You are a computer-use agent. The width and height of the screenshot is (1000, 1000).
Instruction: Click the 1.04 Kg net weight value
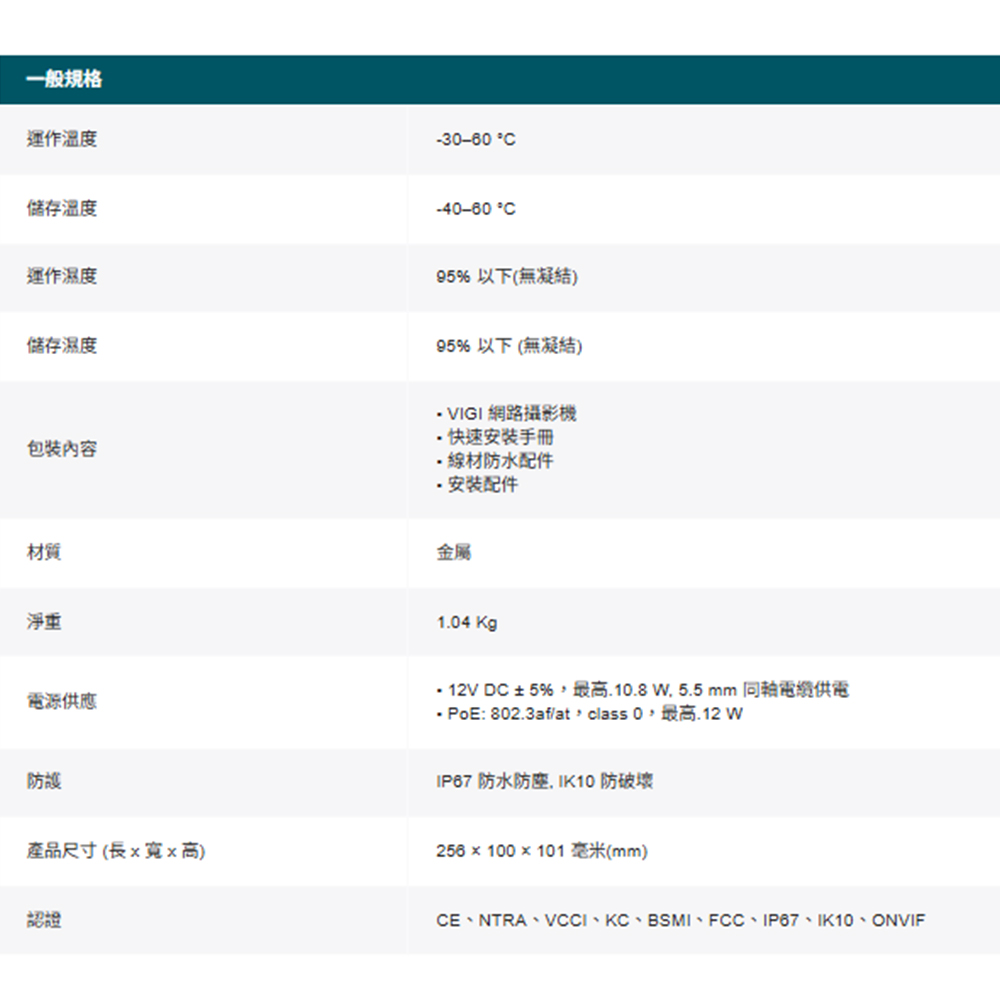click(467, 623)
